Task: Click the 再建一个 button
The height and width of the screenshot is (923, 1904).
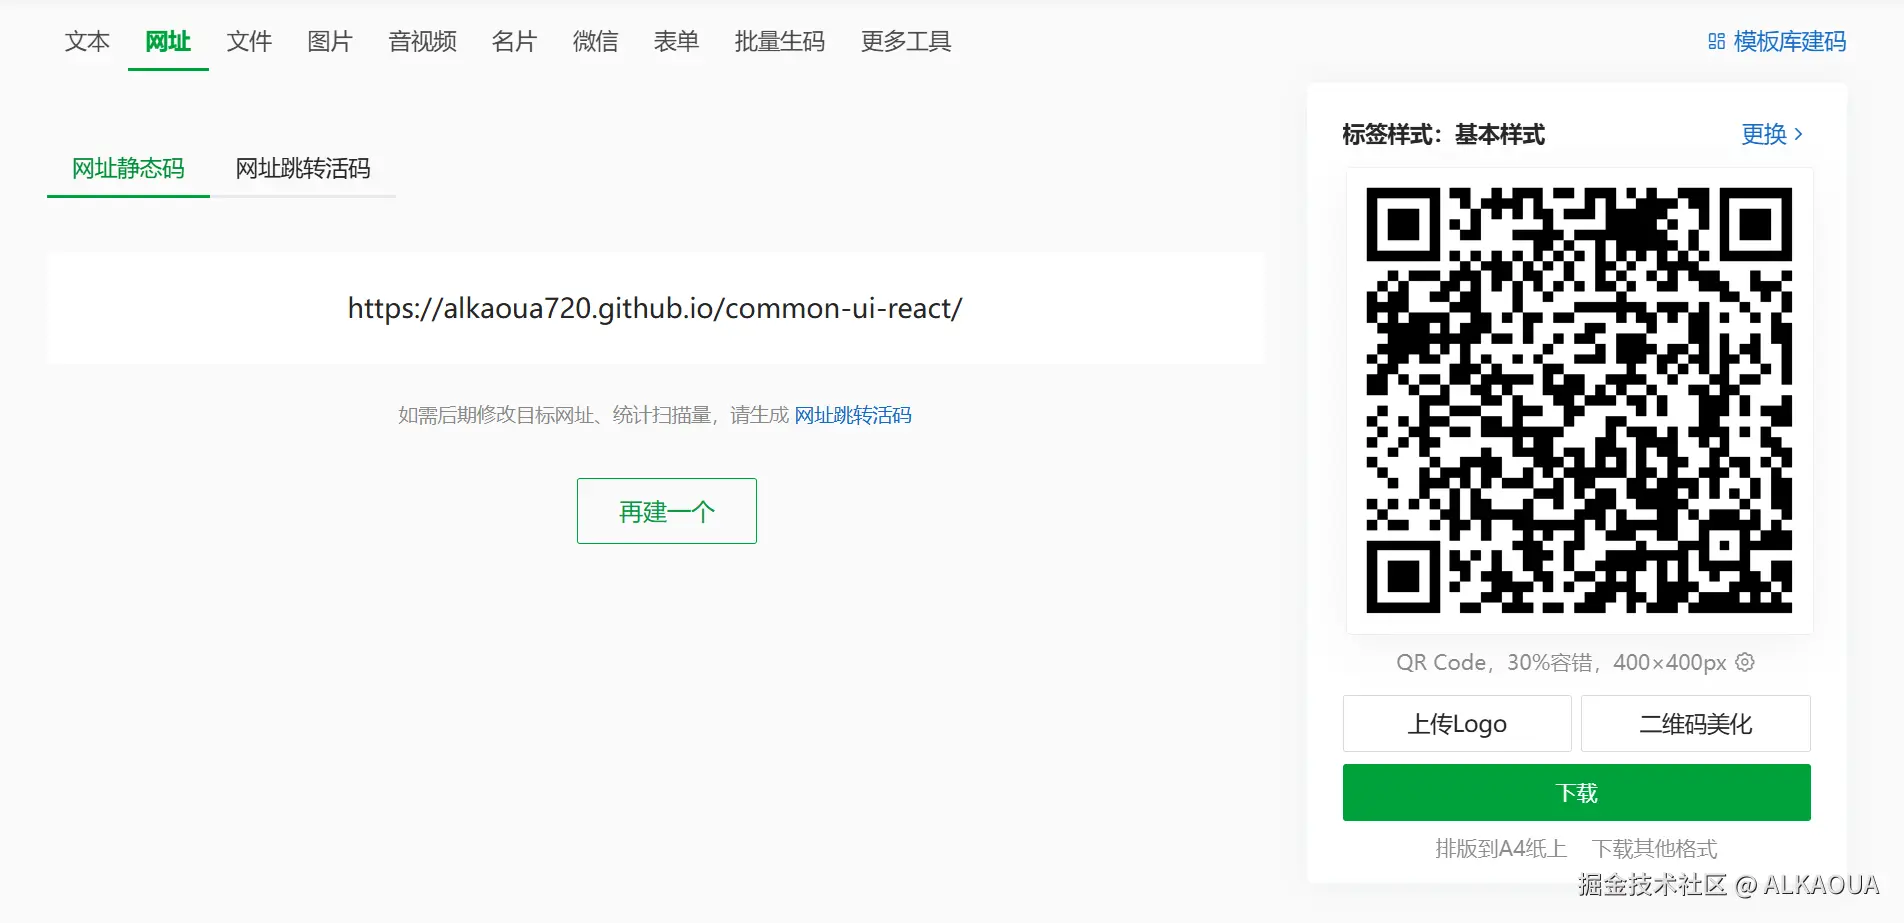Action: pyautogui.click(x=667, y=511)
